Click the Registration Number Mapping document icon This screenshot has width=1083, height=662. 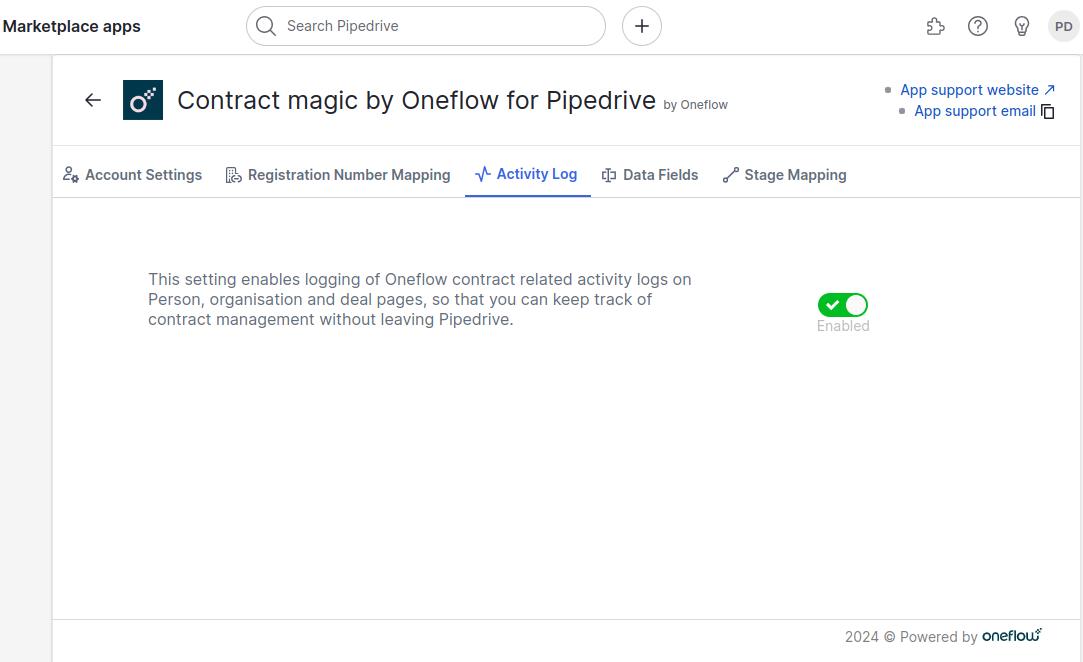(233, 174)
